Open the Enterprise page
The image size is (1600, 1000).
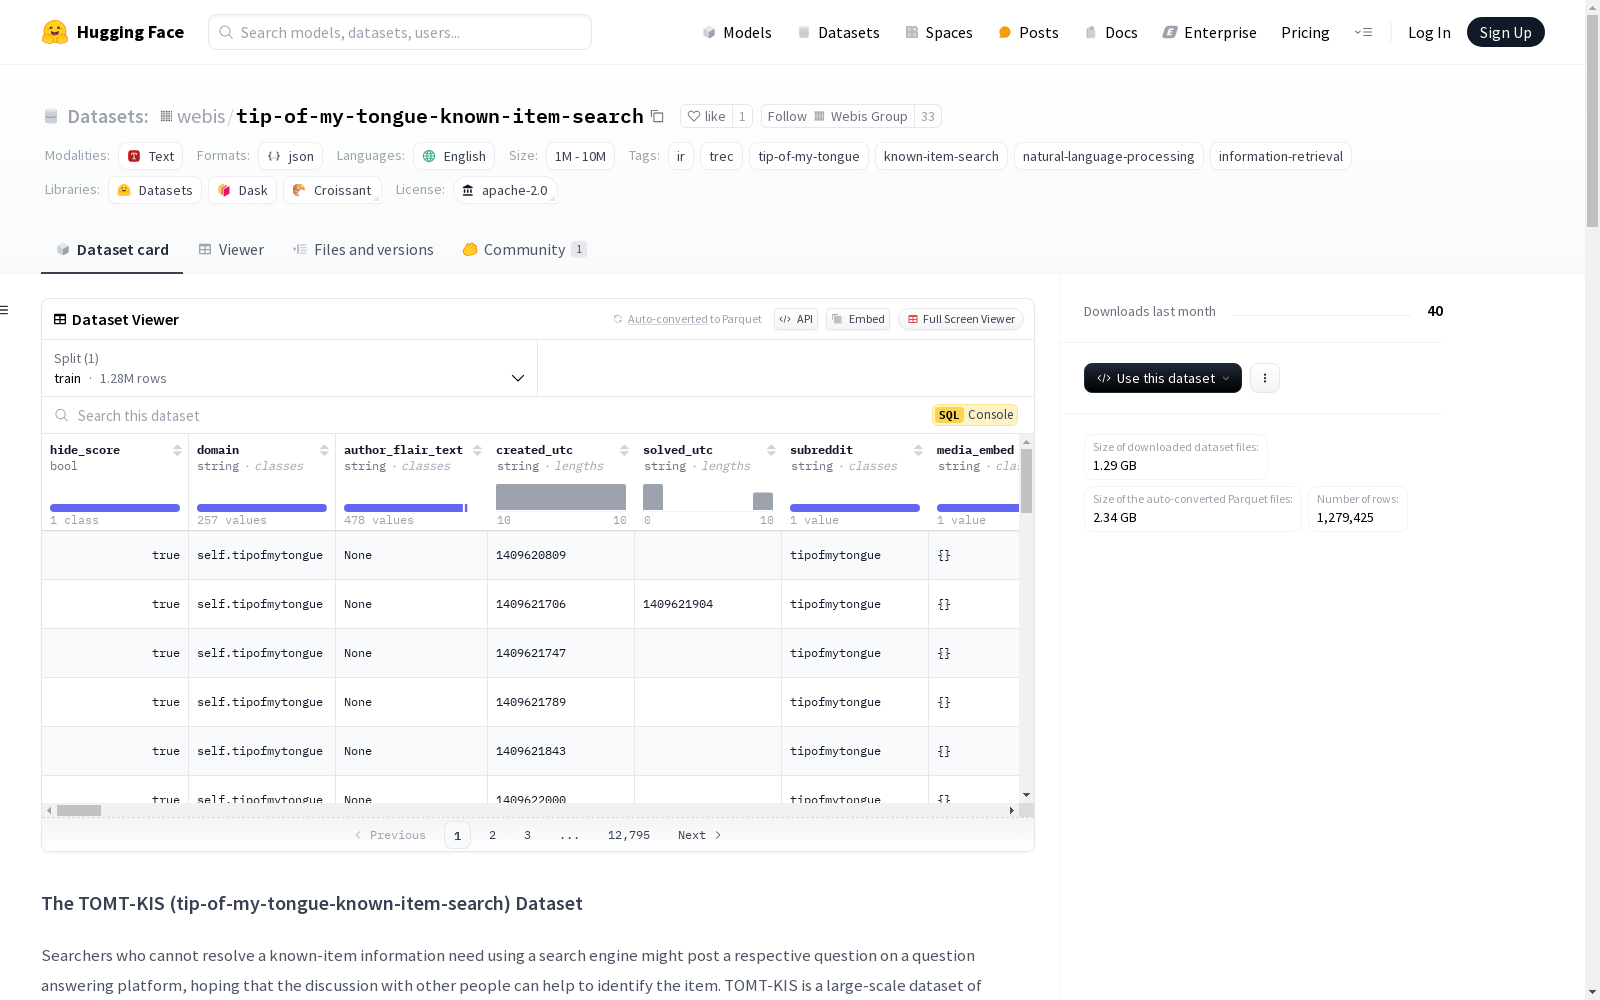pyautogui.click(x=1209, y=32)
